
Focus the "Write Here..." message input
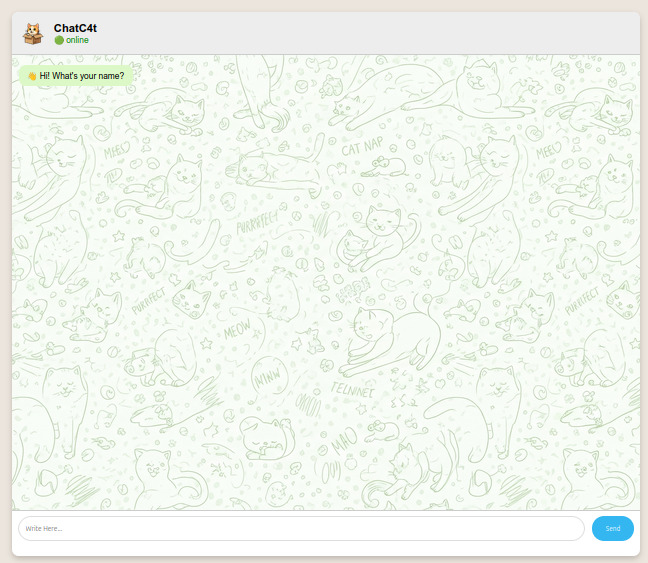[300, 528]
